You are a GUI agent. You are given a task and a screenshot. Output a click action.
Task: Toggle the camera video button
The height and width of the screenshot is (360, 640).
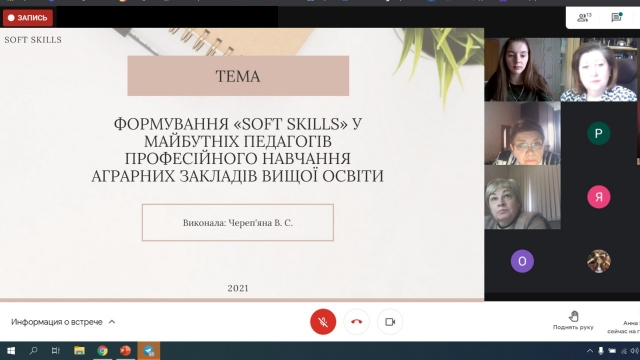point(390,322)
